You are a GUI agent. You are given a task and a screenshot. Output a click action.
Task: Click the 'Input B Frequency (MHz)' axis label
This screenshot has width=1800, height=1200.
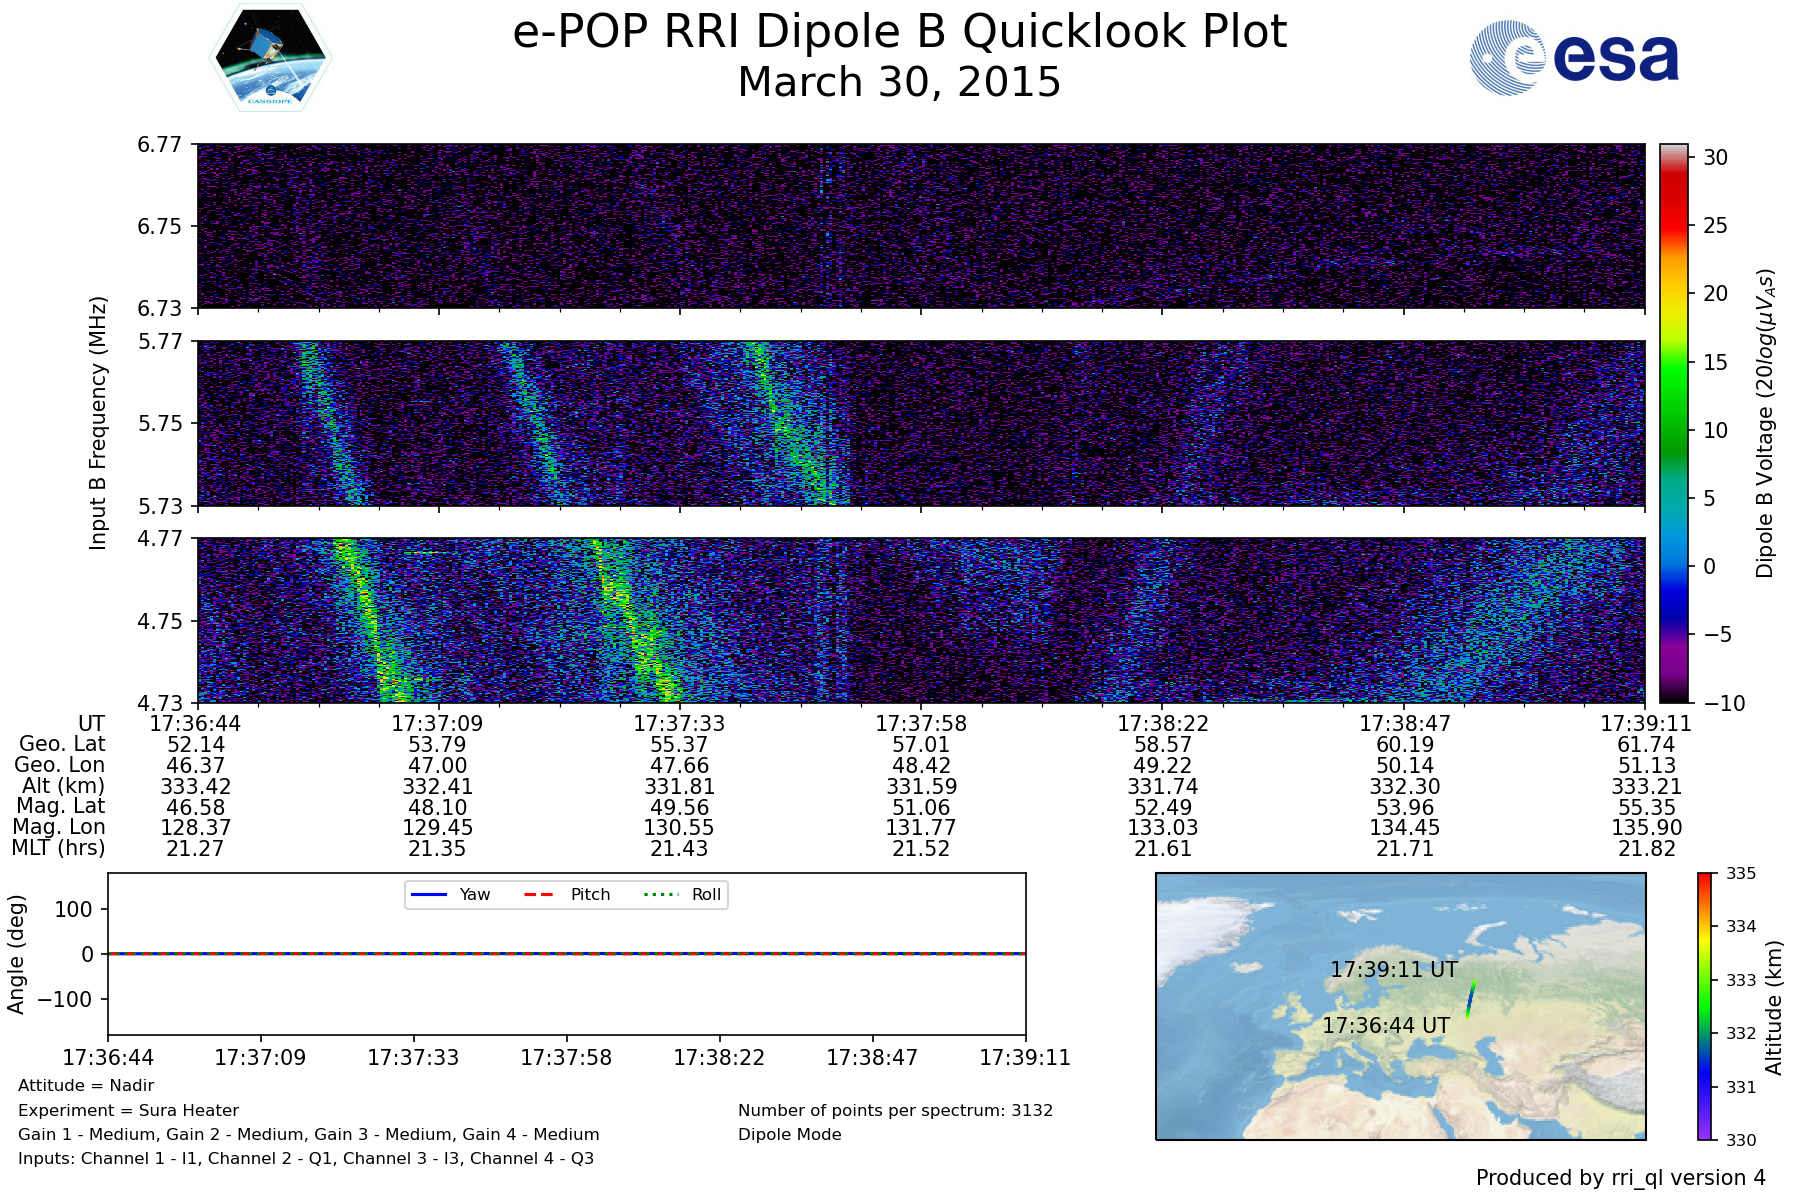[98, 423]
